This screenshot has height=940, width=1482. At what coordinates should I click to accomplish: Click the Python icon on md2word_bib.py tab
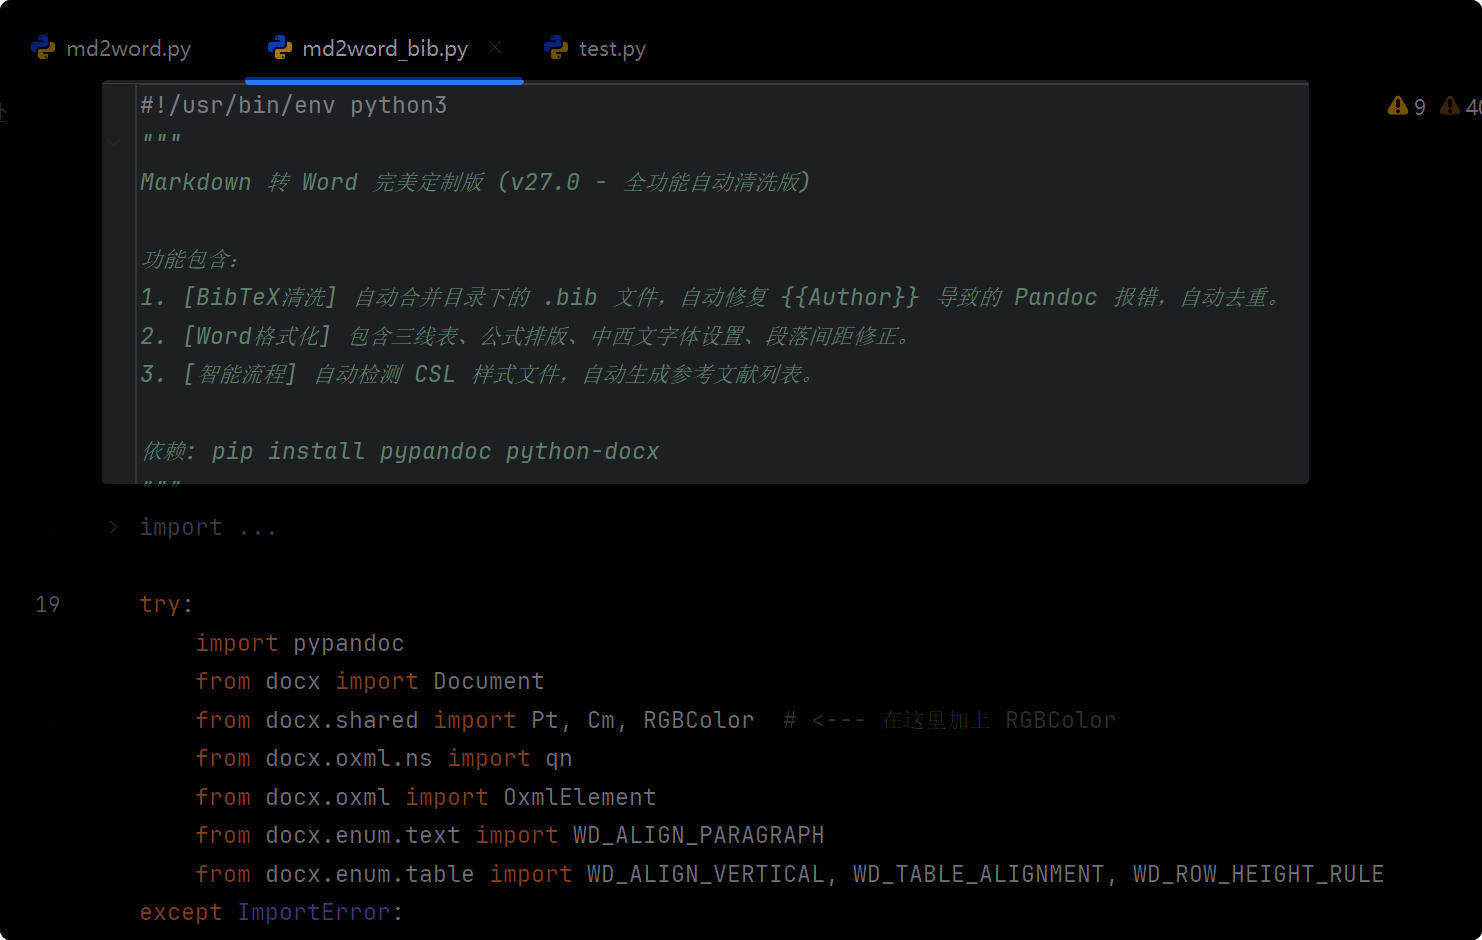click(x=280, y=48)
